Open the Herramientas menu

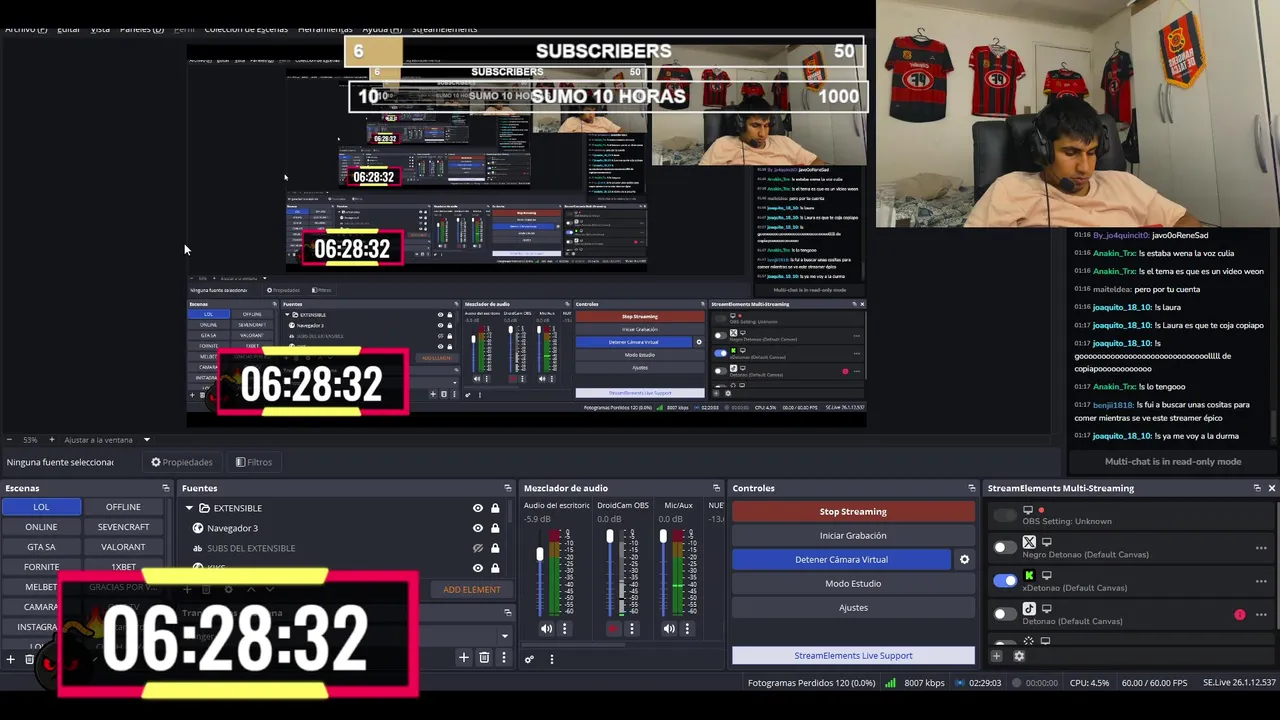(325, 29)
